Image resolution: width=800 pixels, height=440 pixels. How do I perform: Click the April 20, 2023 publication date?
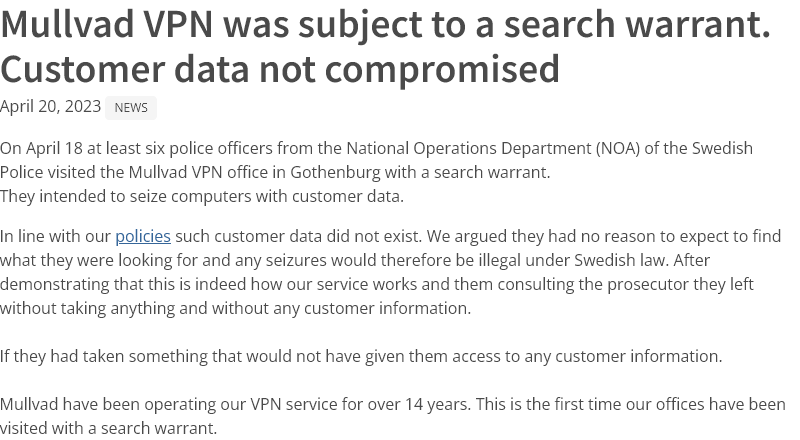click(50, 107)
